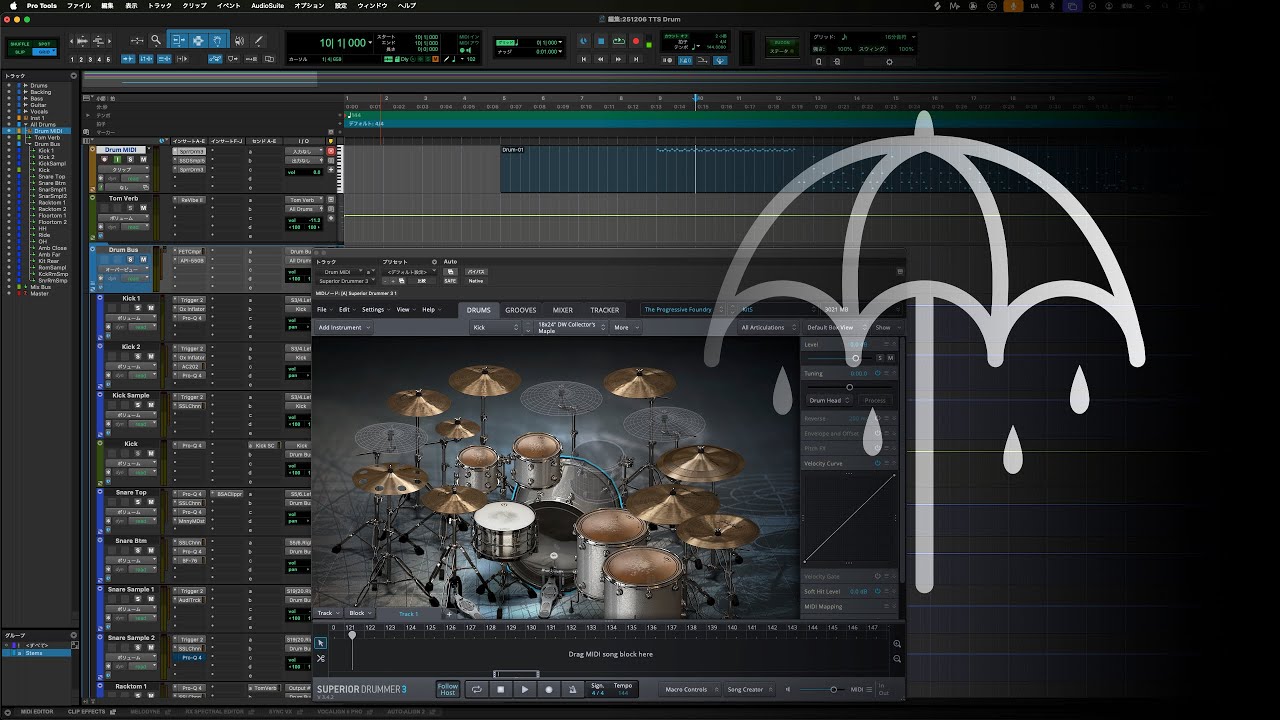Open the Drum Head dropdown under Tuning
1280x720 pixels.
pyautogui.click(x=829, y=400)
